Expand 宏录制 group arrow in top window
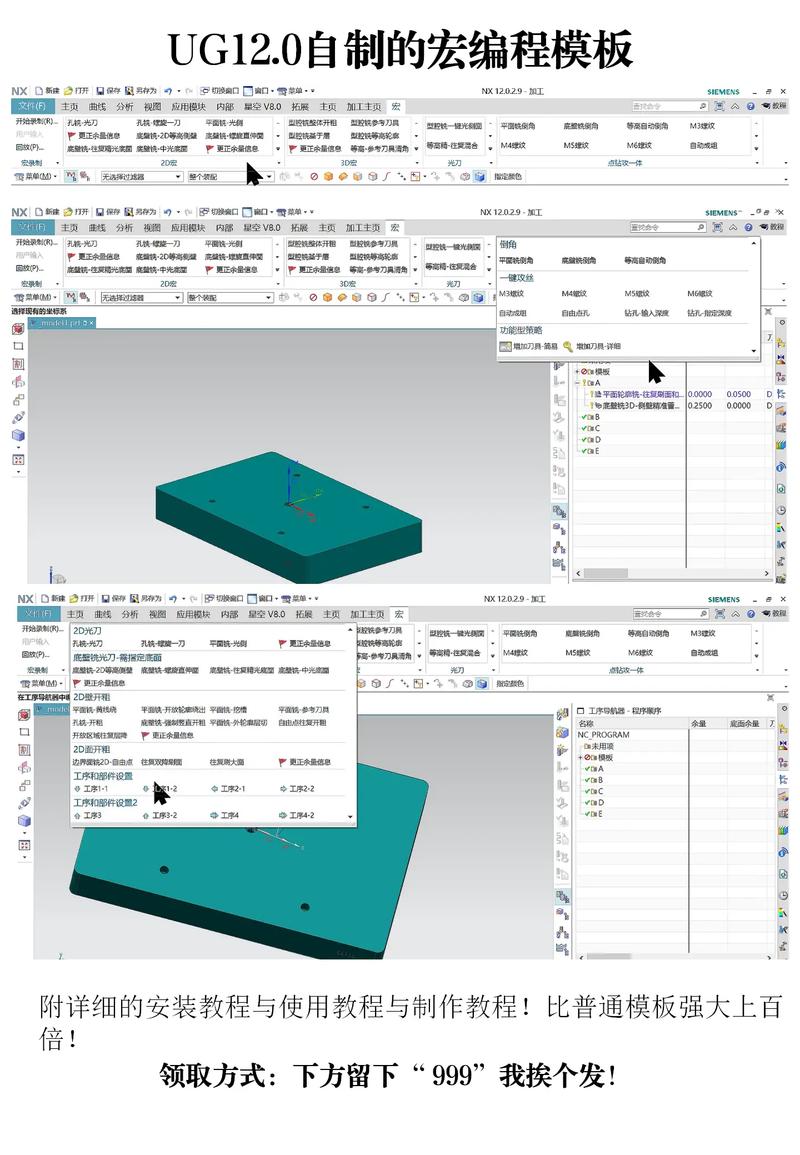Image resolution: width=800 pixels, height=1155 pixels. coord(57,163)
